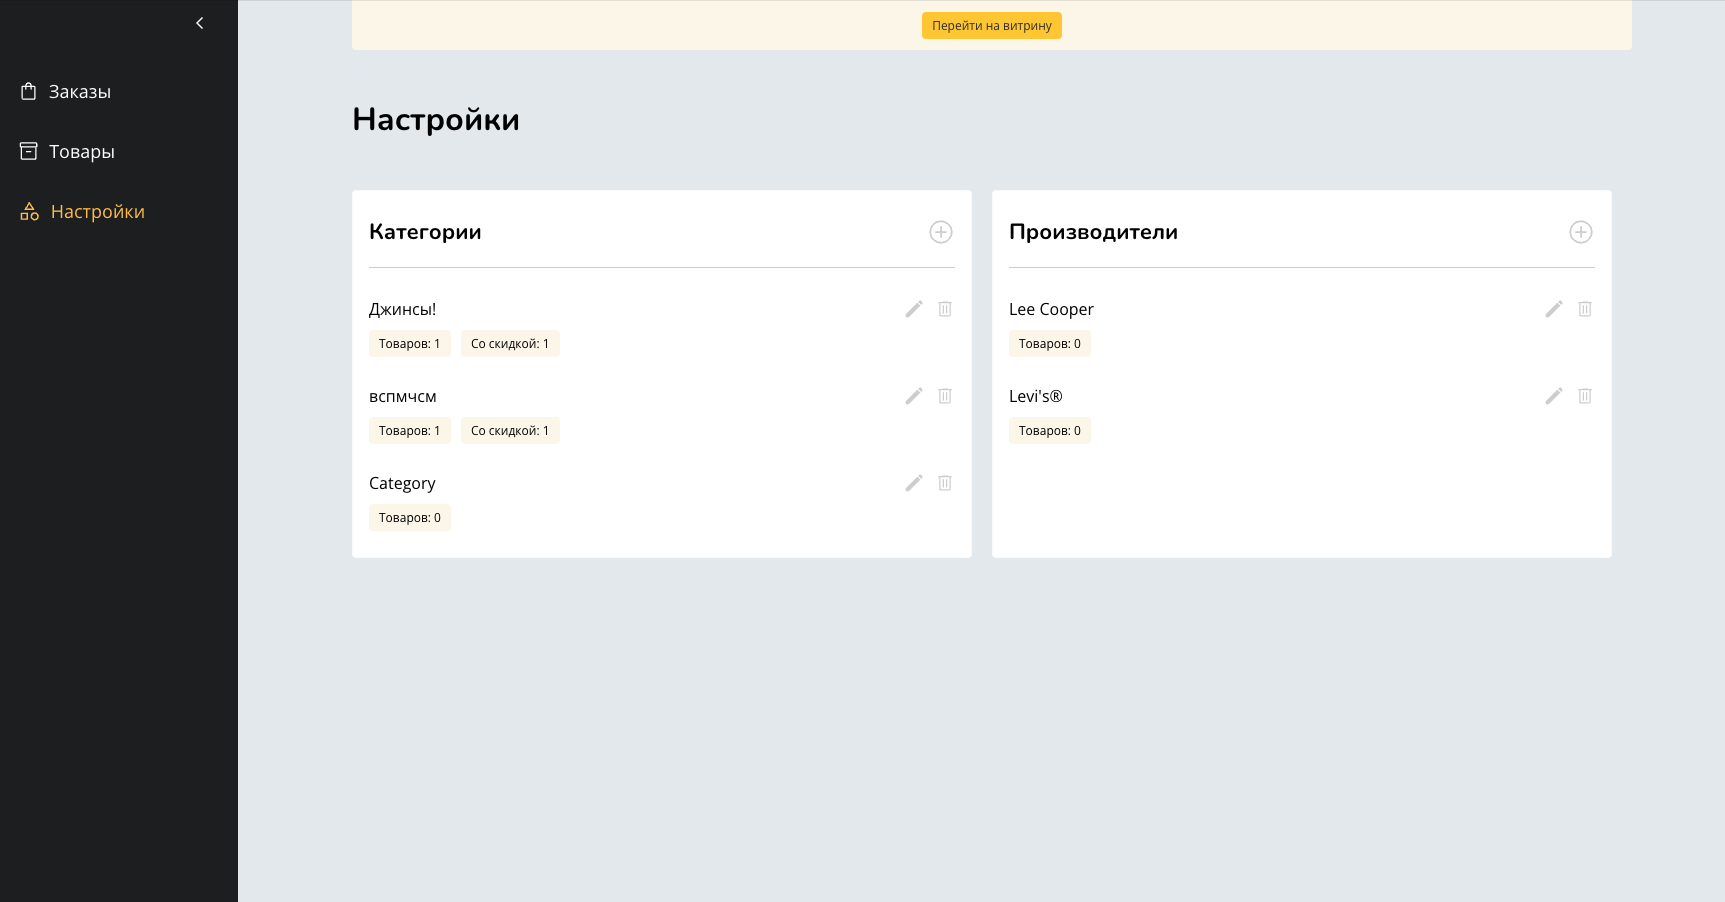Click the Товаров: 0 badge under Category
The height and width of the screenshot is (902, 1725).
point(409,517)
